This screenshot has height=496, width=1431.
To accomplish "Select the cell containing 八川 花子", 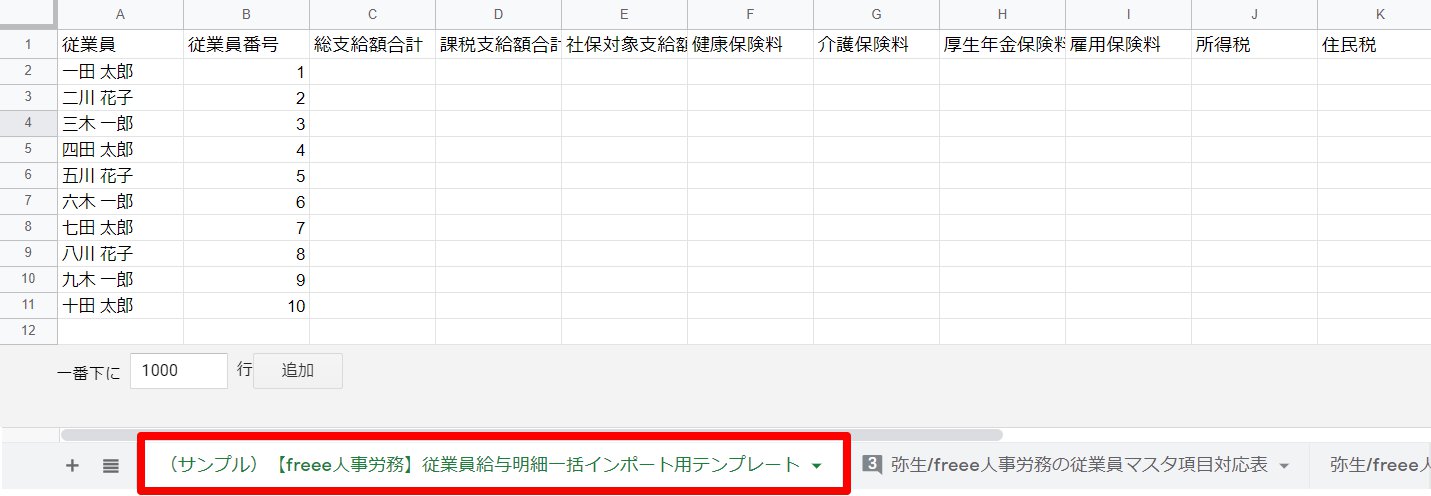I will click(x=120, y=253).
